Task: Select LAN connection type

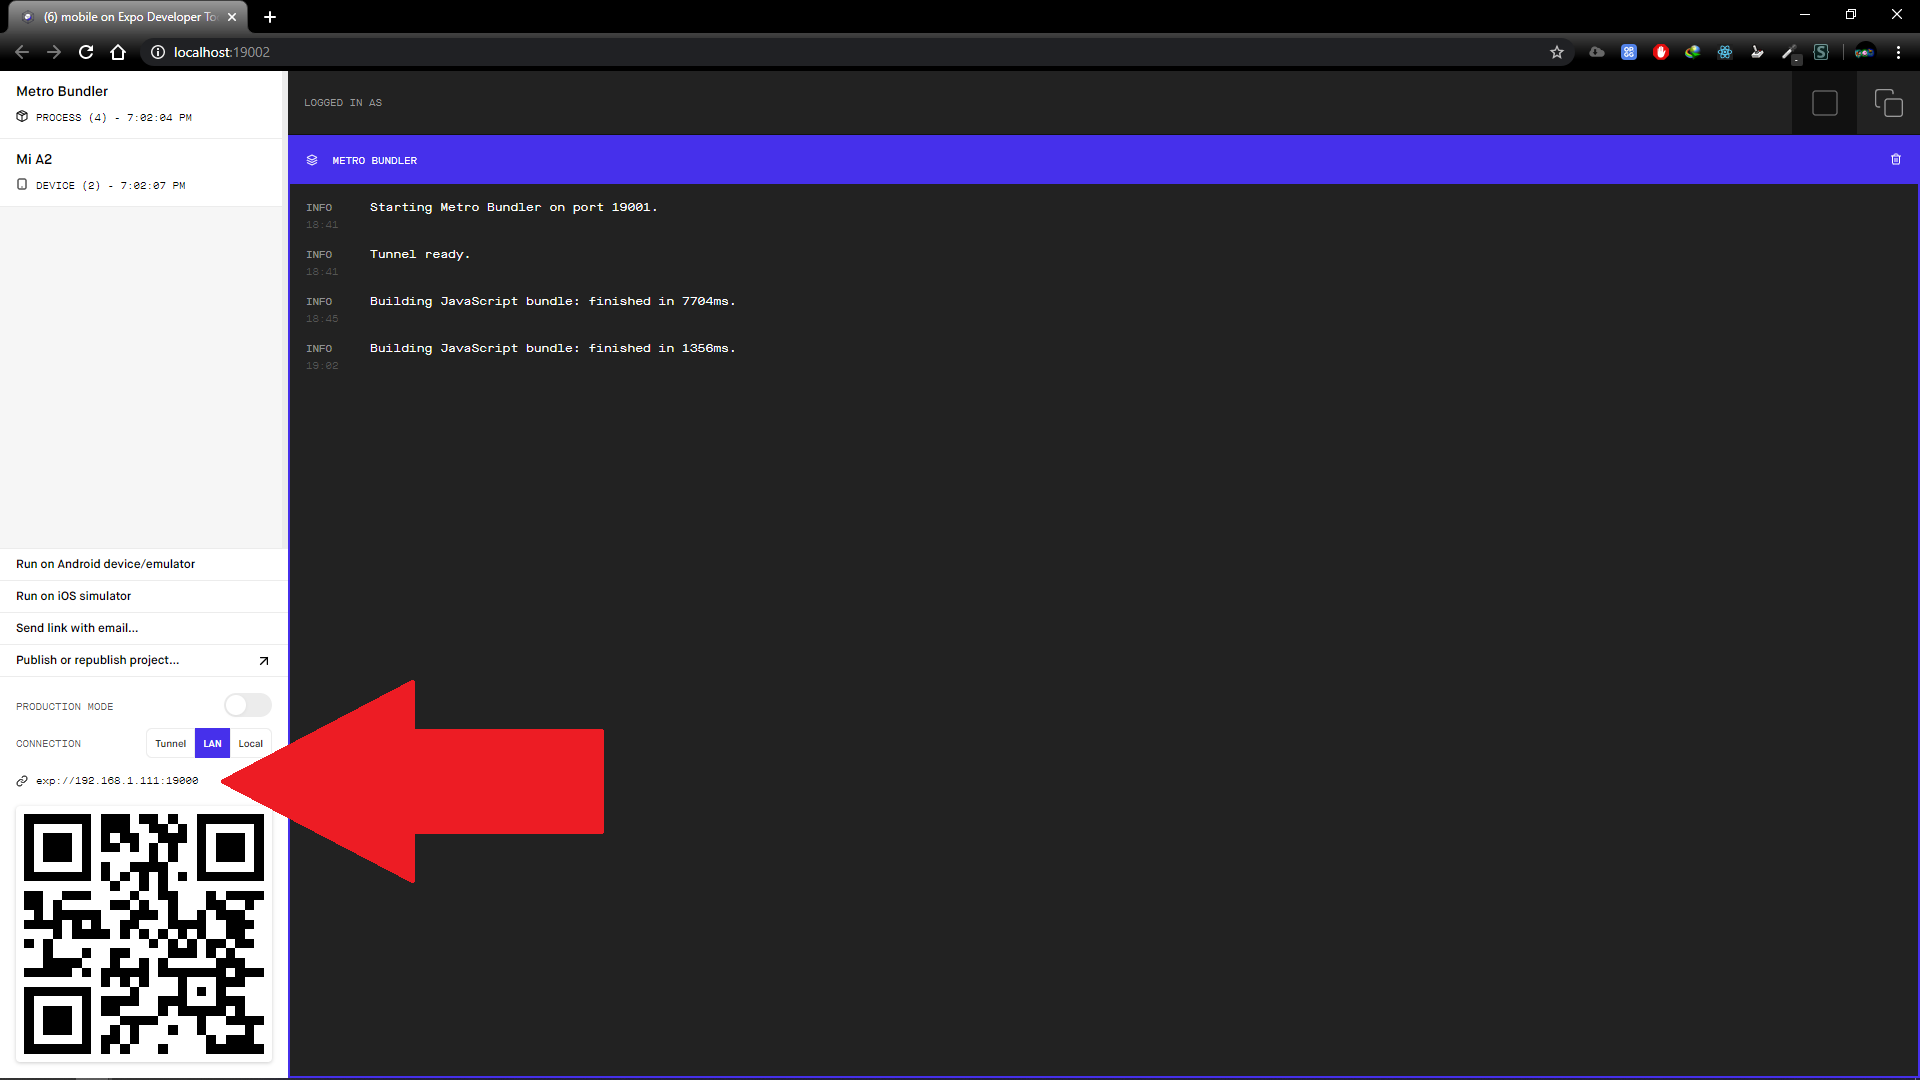Action: click(212, 744)
